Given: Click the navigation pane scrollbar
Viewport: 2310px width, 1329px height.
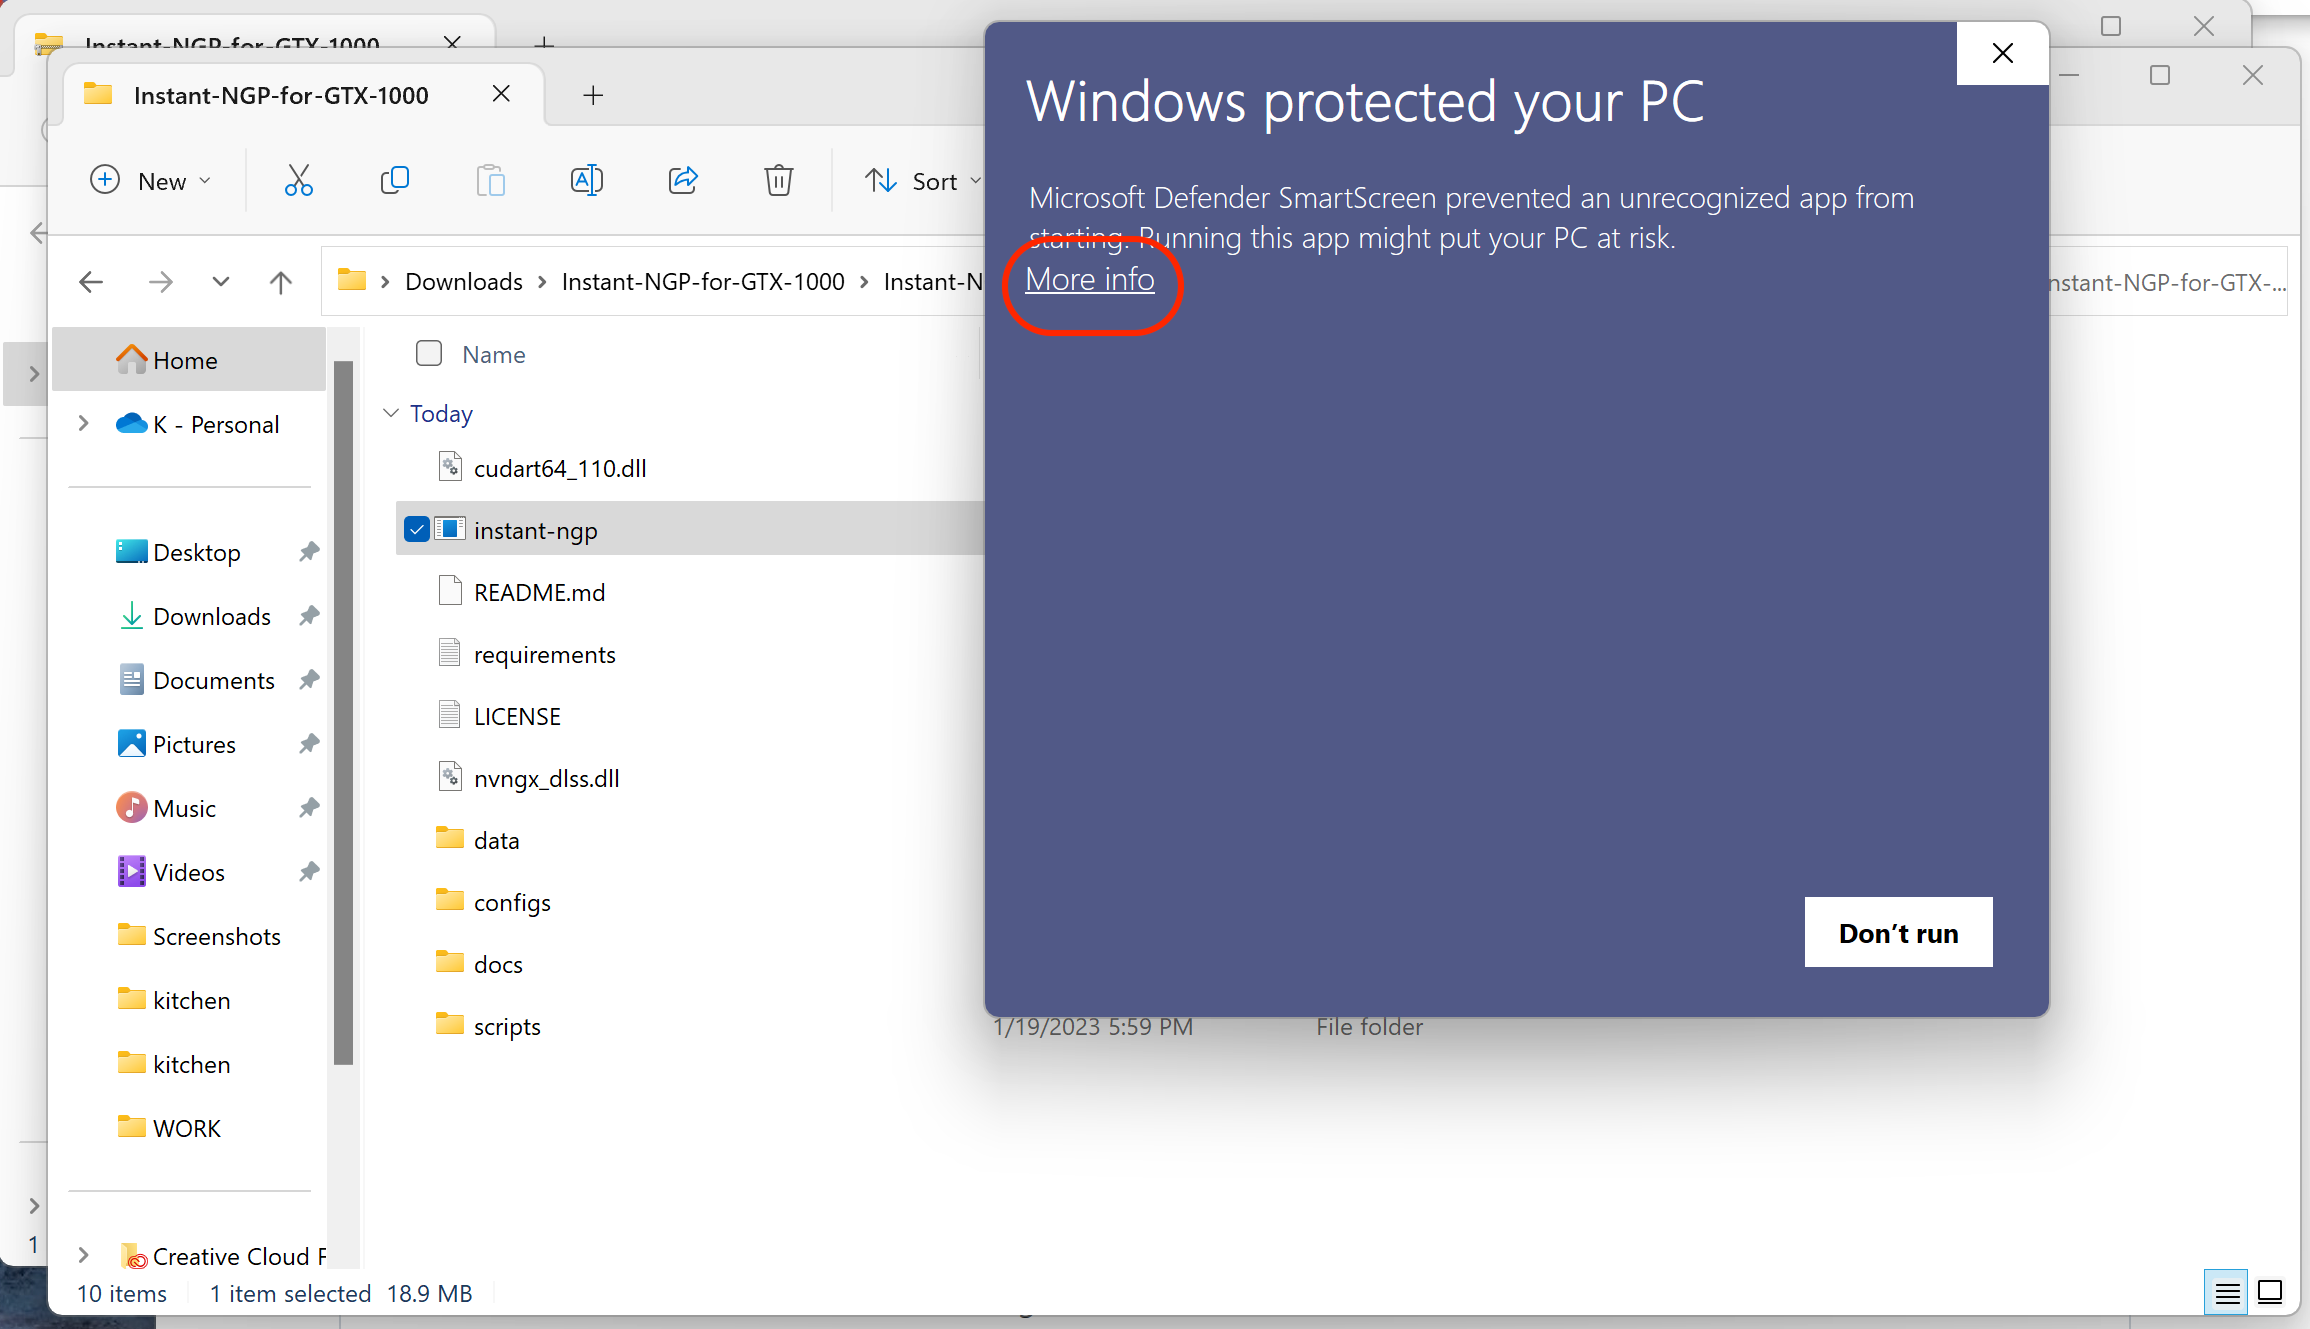Looking at the screenshot, I should pyautogui.click(x=343, y=712).
